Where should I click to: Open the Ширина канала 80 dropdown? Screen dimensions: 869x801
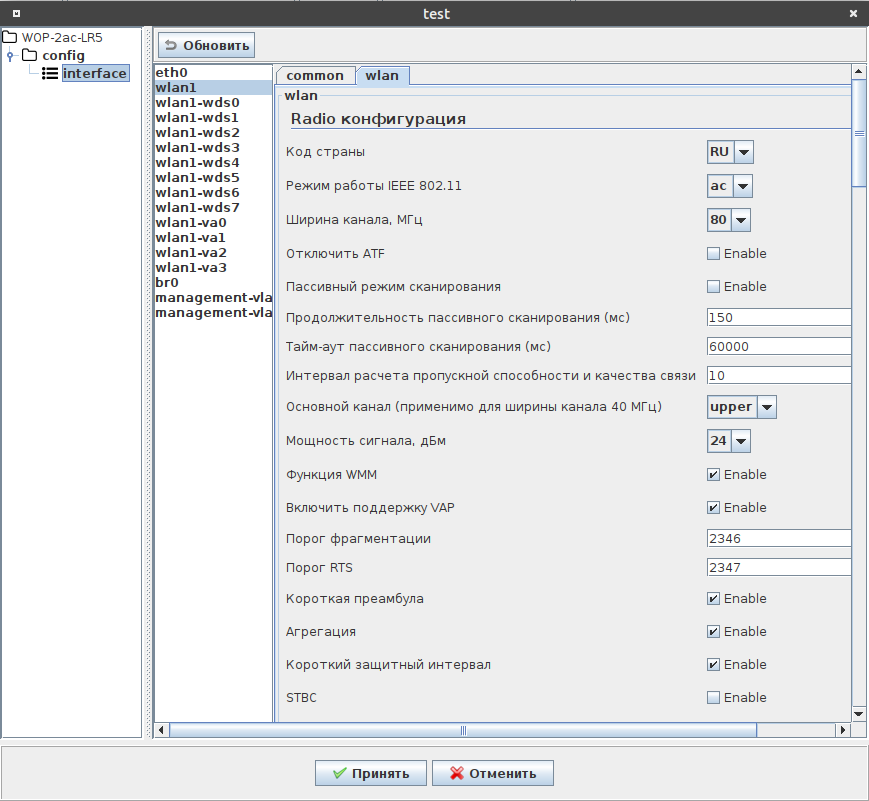click(740, 220)
